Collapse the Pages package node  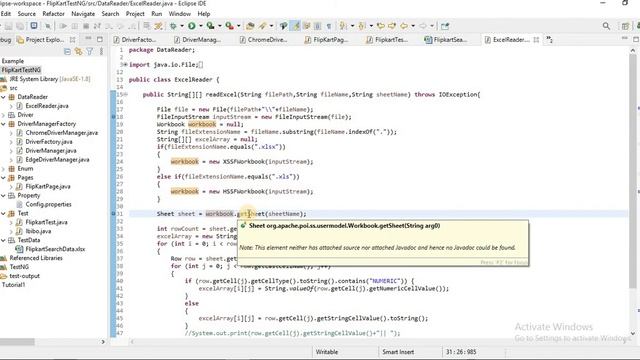(x=3, y=178)
